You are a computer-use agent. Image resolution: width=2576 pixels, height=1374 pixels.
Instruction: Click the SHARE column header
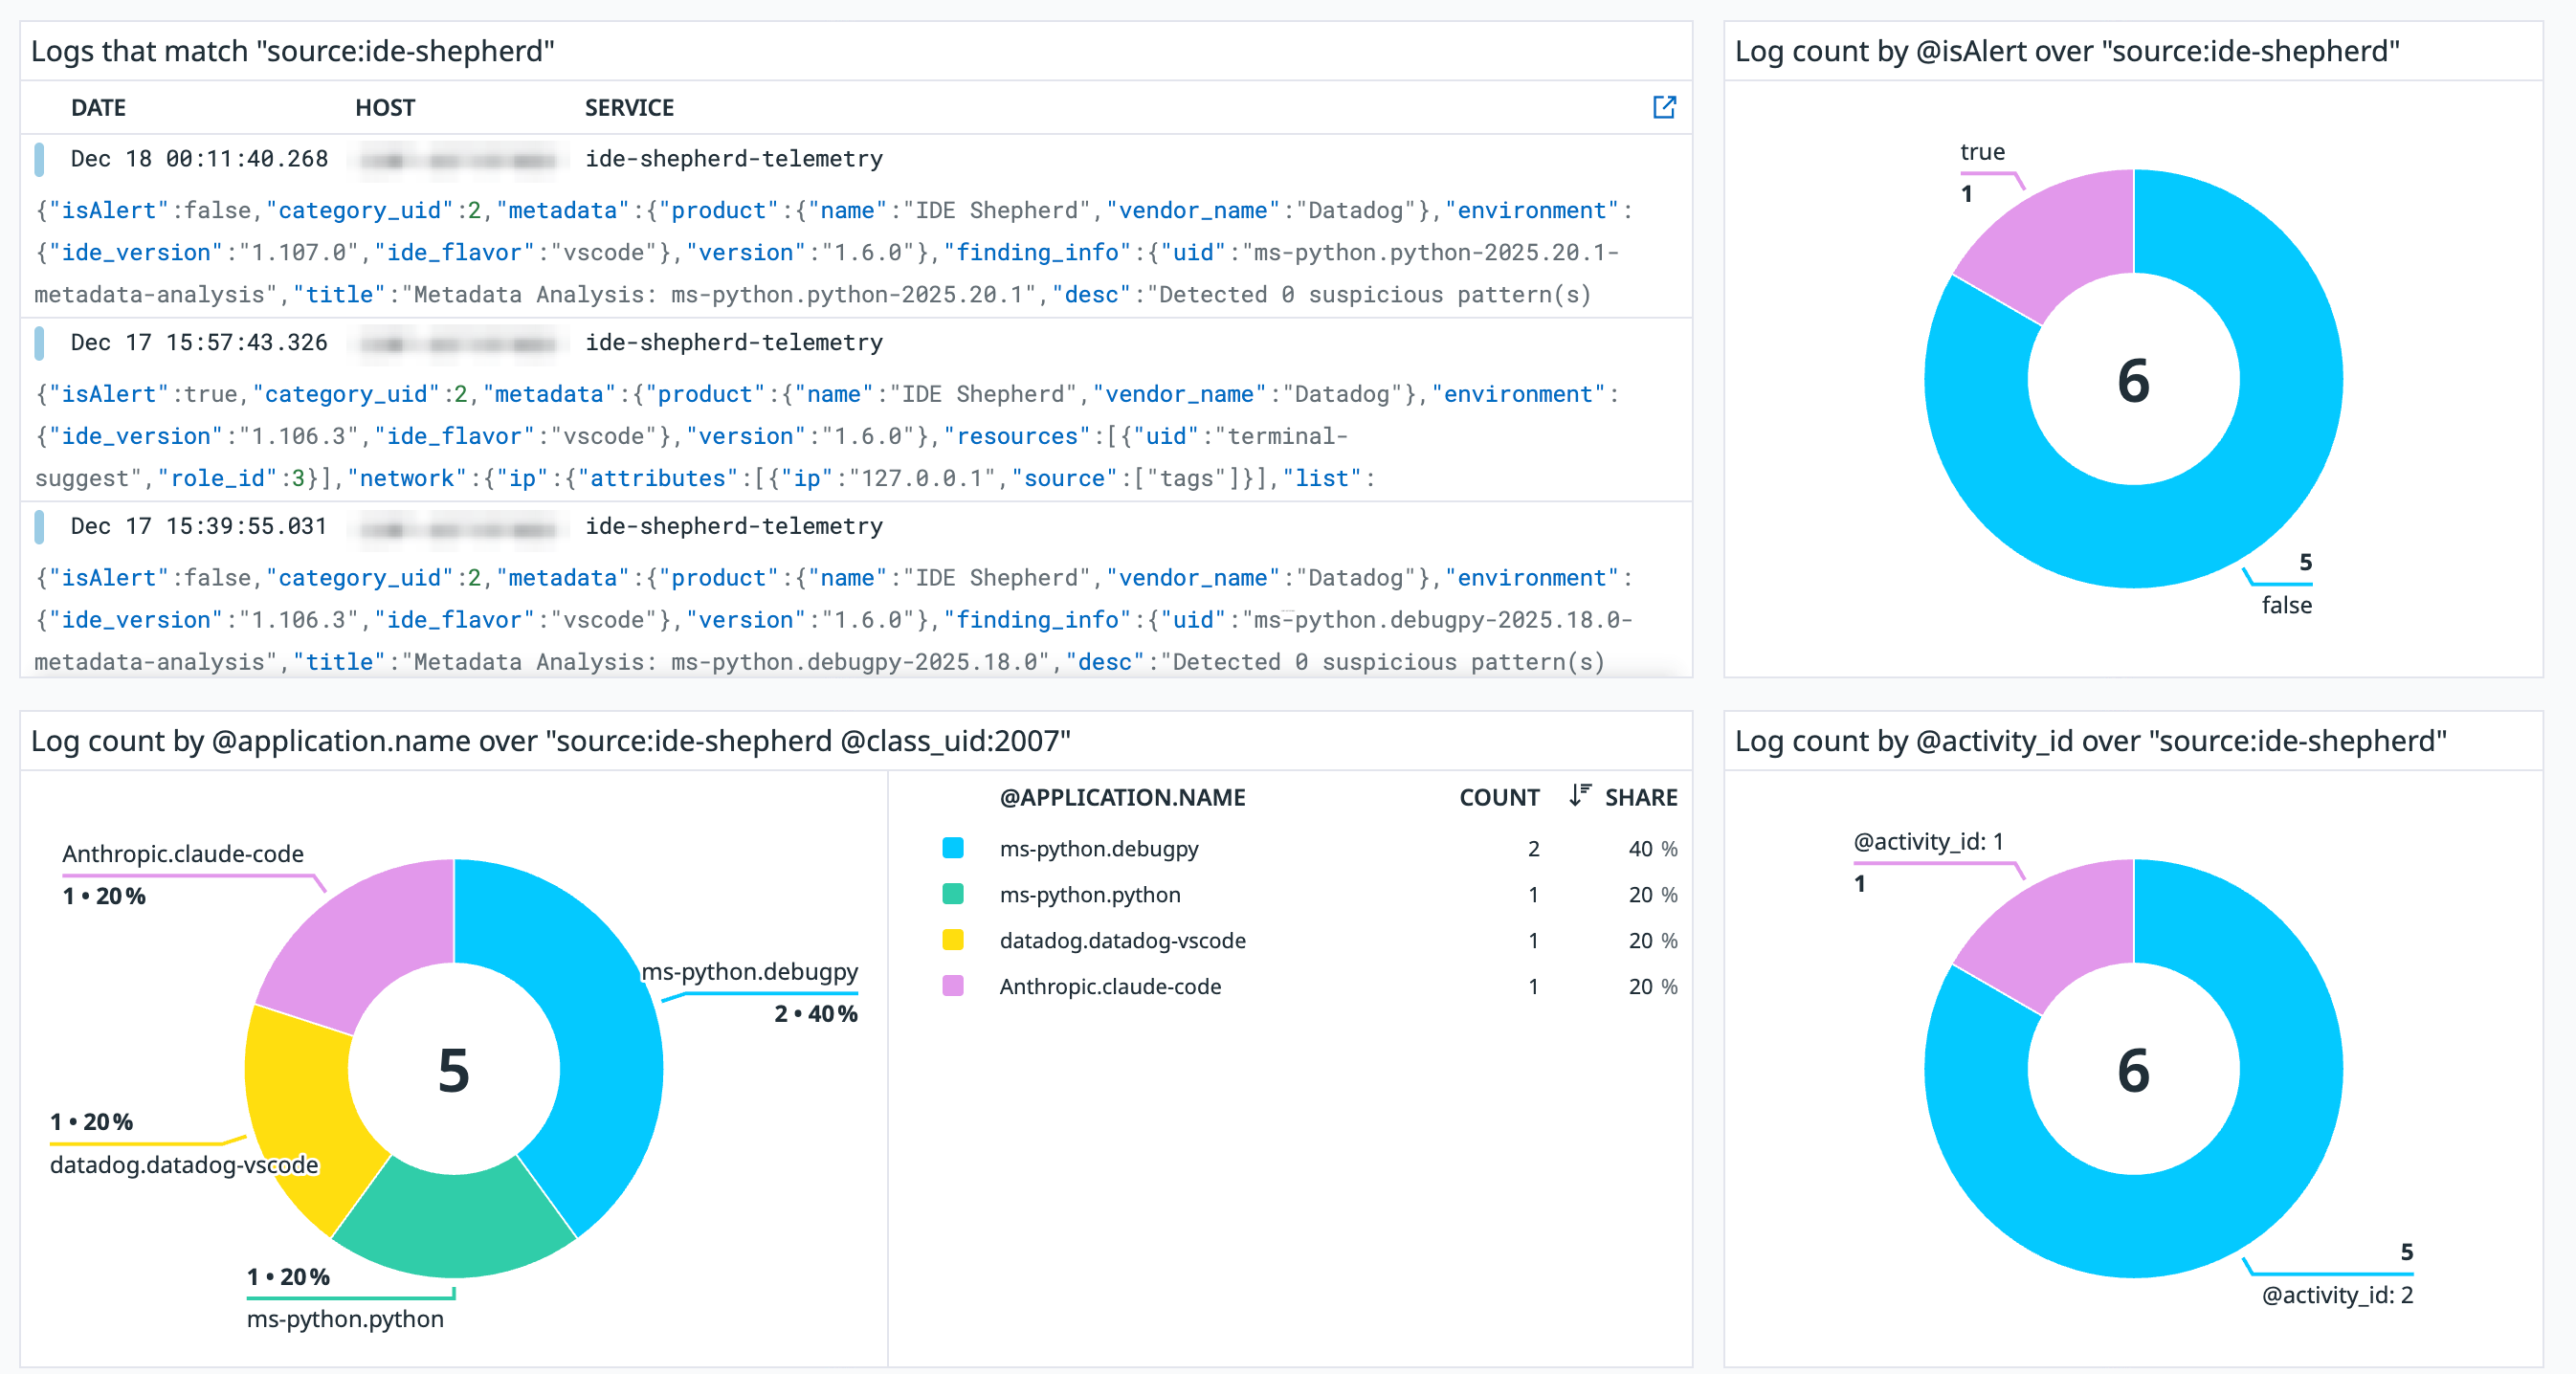tap(1641, 797)
